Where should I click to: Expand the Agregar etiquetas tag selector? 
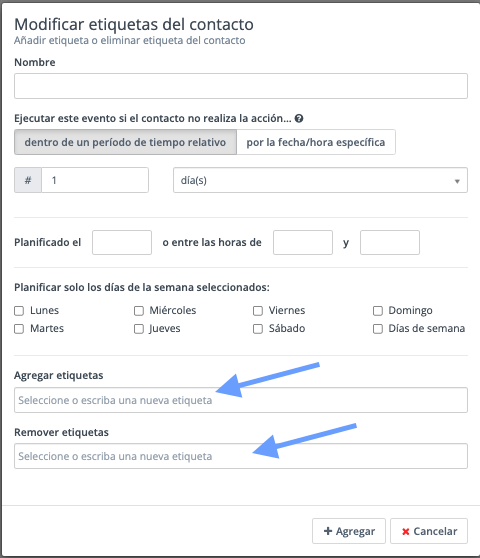pos(241,400)
